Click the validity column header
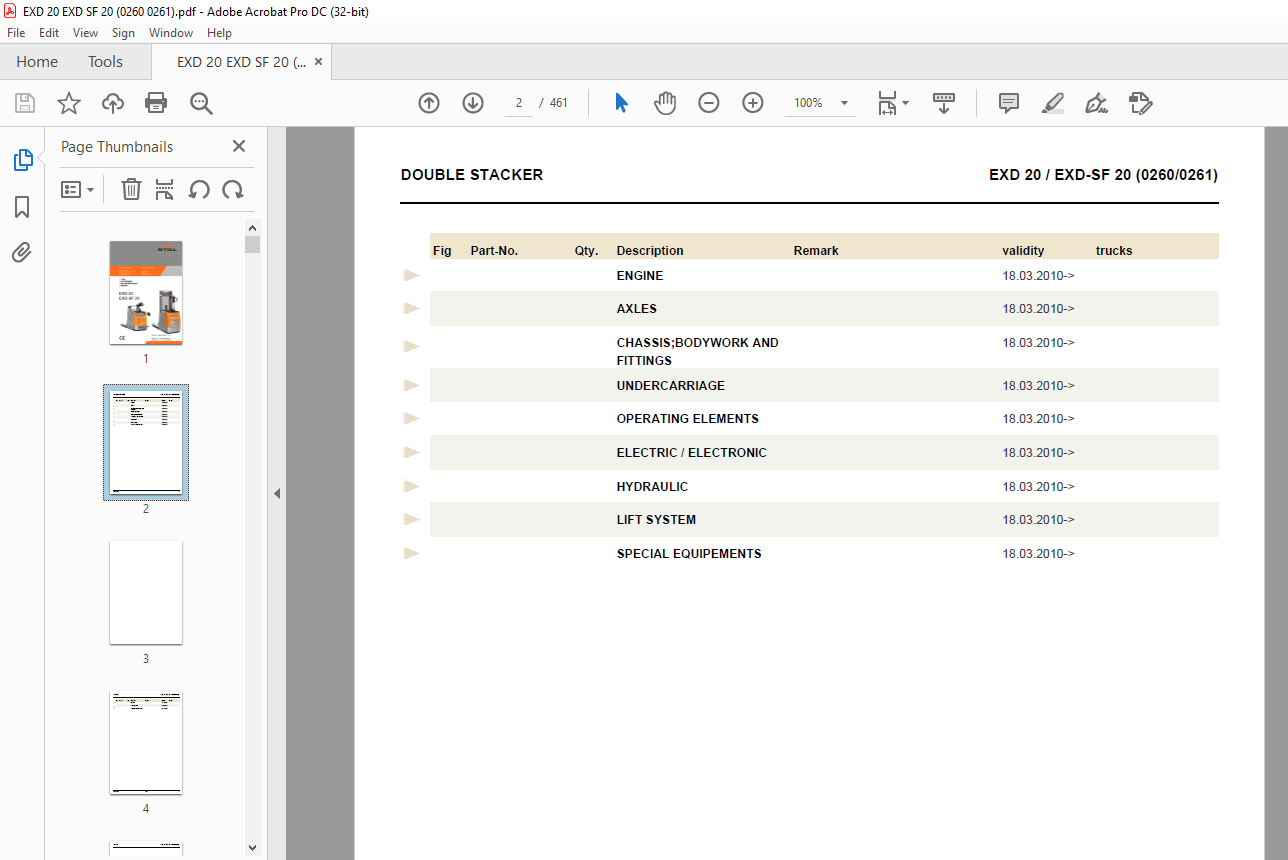 (1023, 251)
